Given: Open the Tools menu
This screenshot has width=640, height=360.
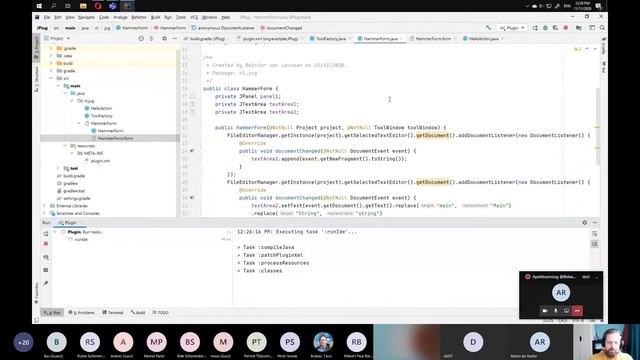Looking at the screenshot, I should coord(181,17).
